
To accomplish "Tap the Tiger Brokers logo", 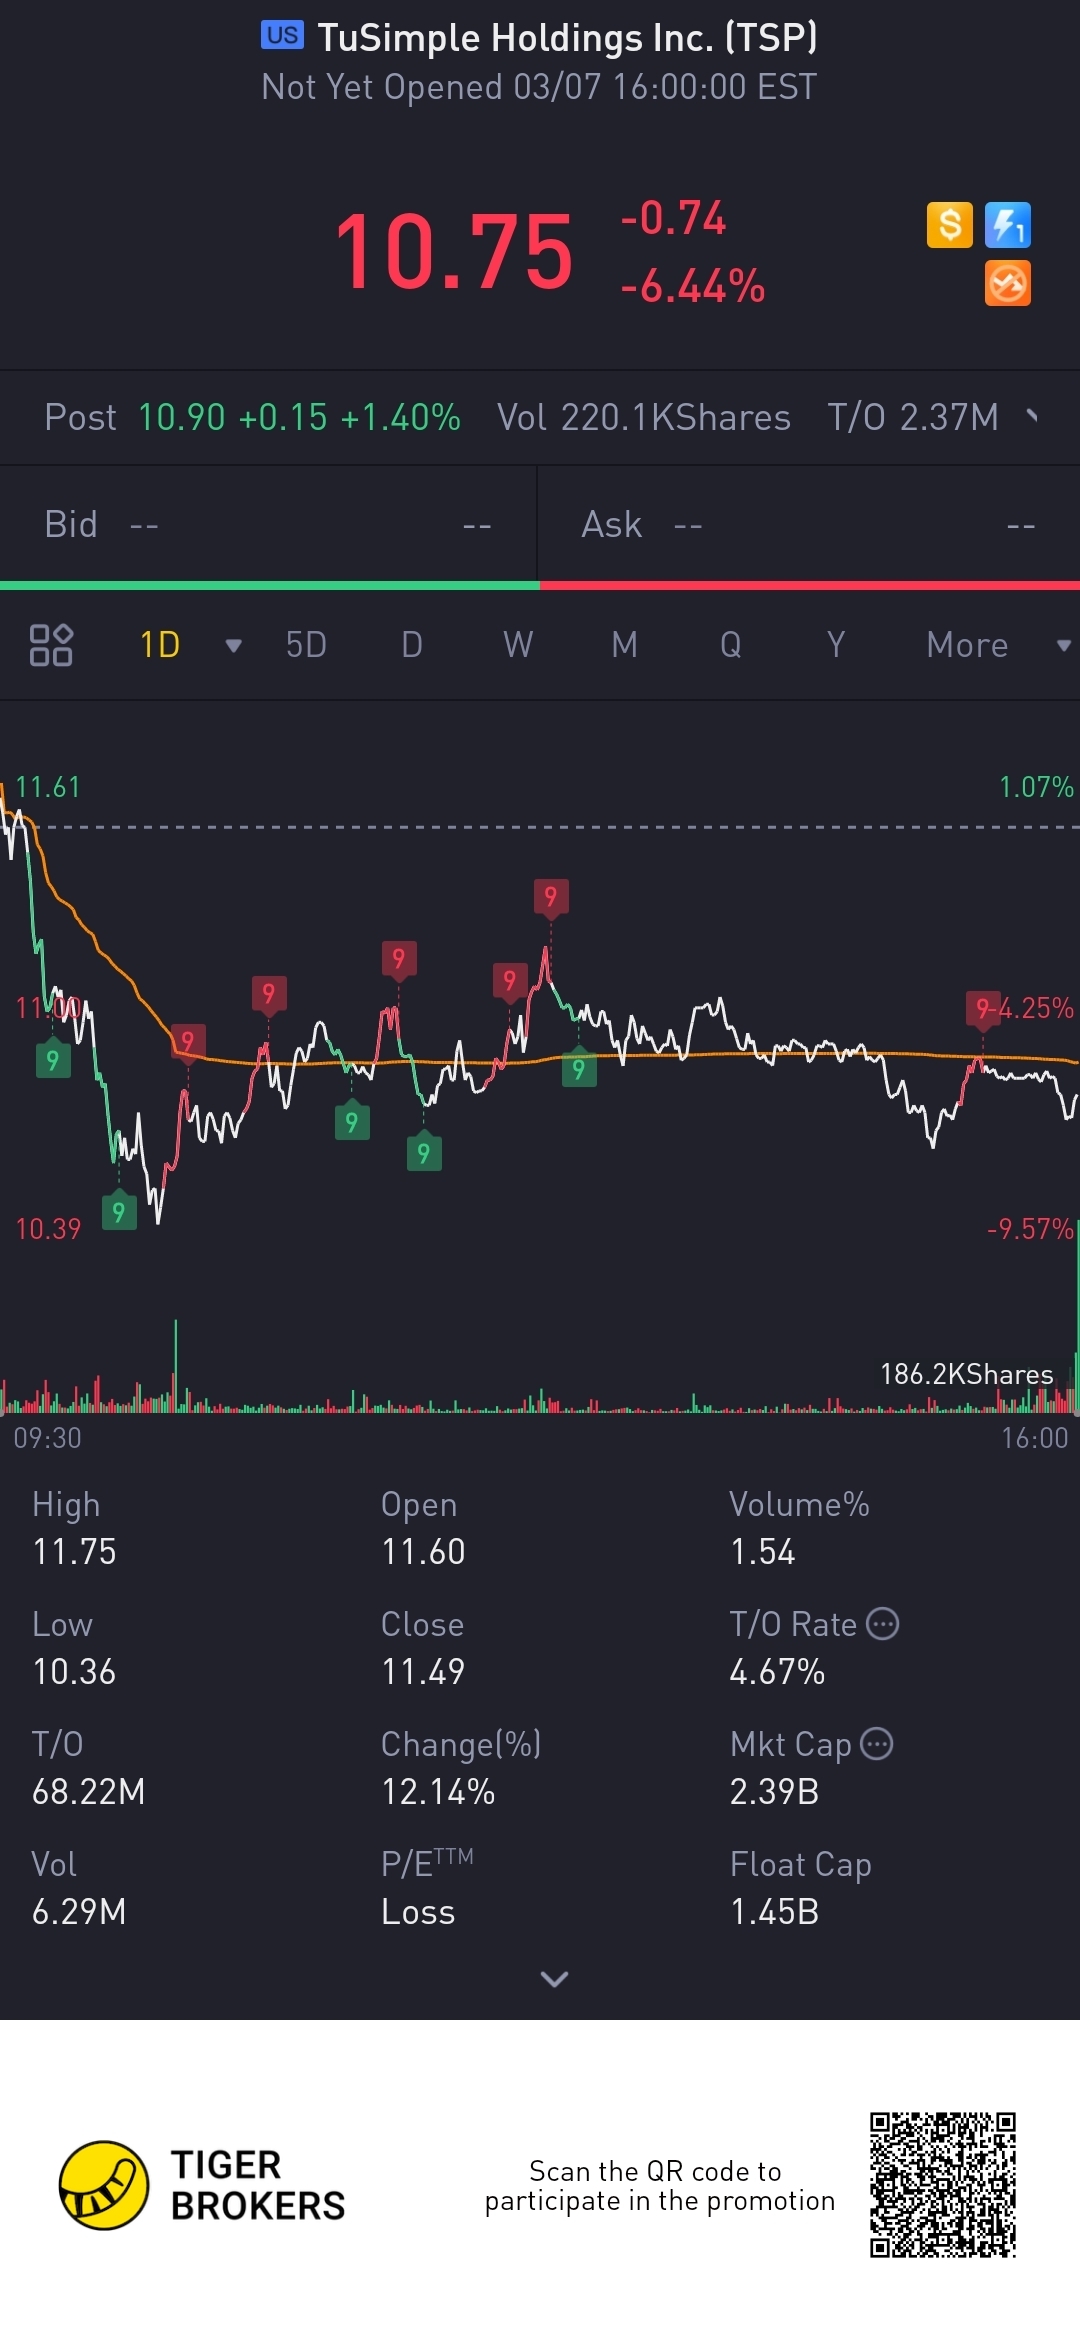I will [104, 2185].
